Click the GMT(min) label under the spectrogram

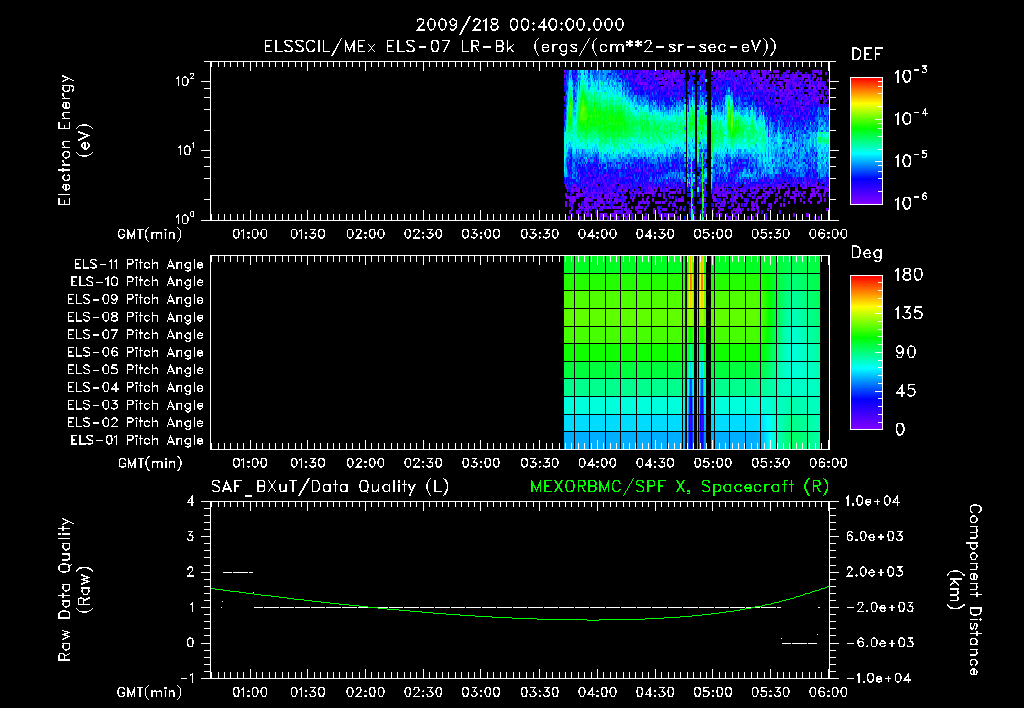(150, 234)
